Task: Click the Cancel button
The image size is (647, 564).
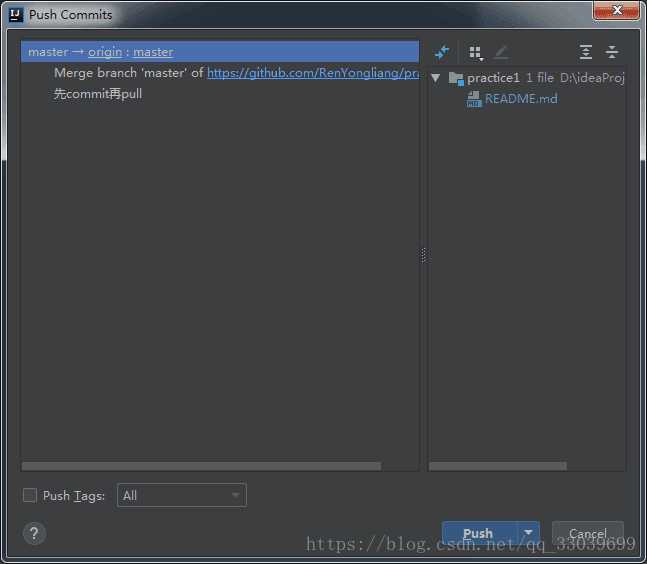Action: point(588,533)
